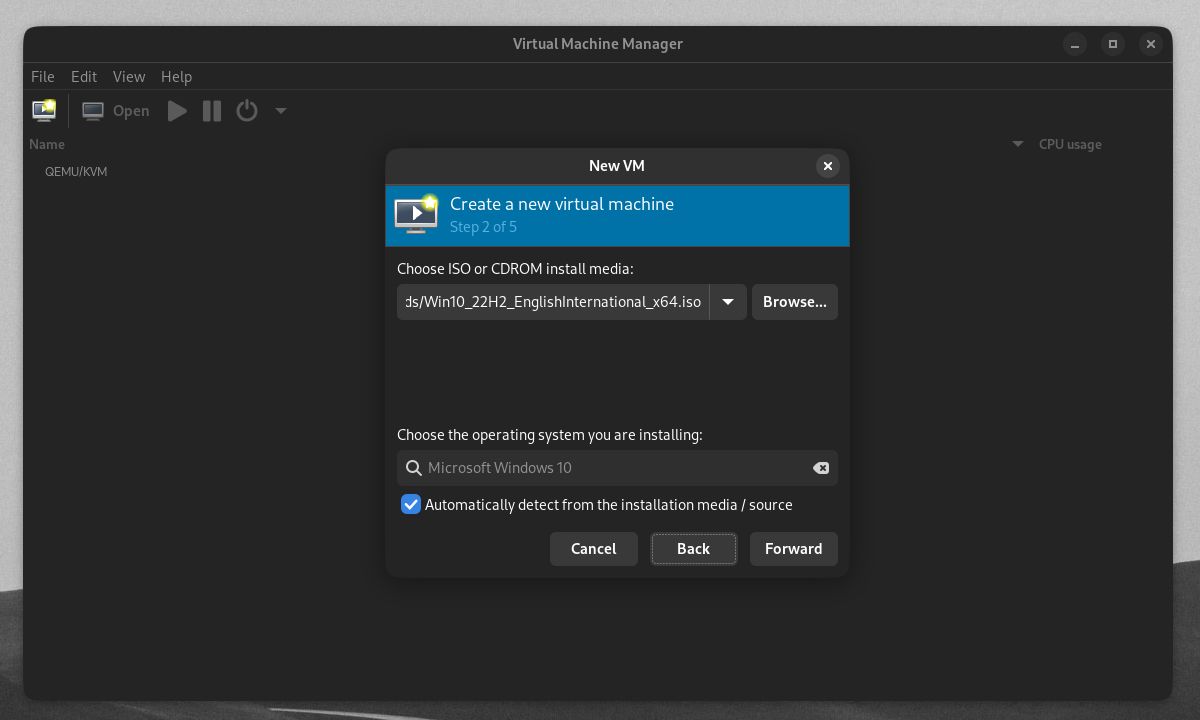Image resolution: width=1200 pixels, height=720 pixels.
Task: Pause the virtual machine with the pause icon
Action: click(x=211, y=111)
